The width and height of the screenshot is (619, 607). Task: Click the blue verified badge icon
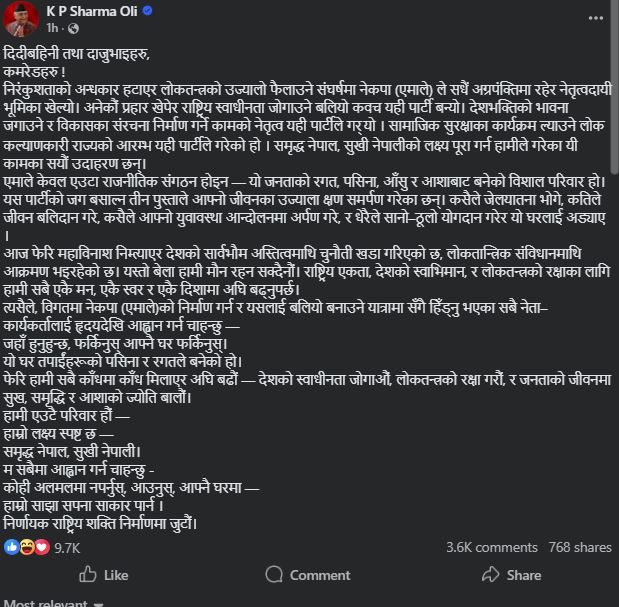click(x=148, y=11)
